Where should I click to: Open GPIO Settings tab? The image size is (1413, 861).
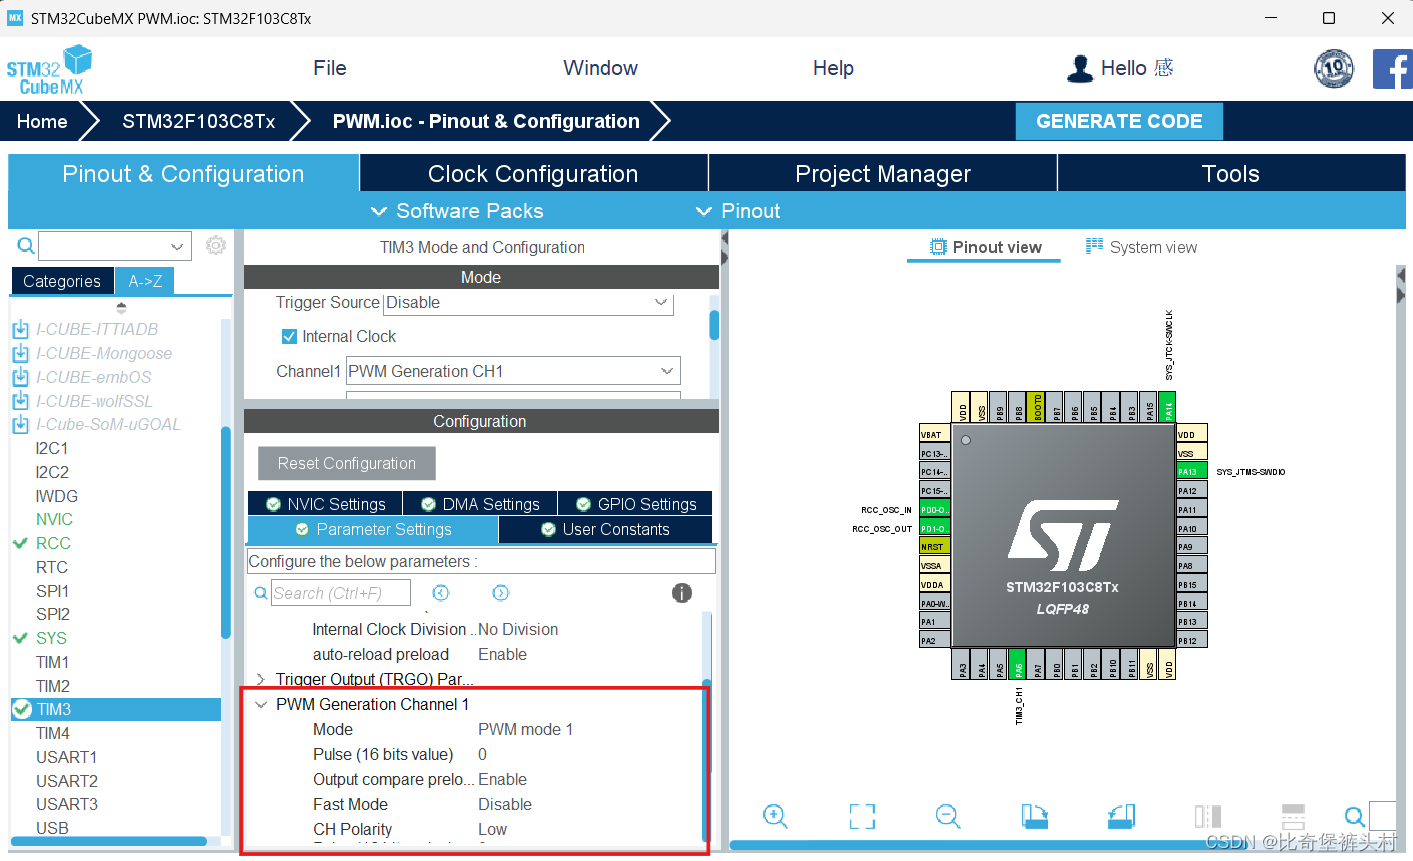[x=636, y=504]
